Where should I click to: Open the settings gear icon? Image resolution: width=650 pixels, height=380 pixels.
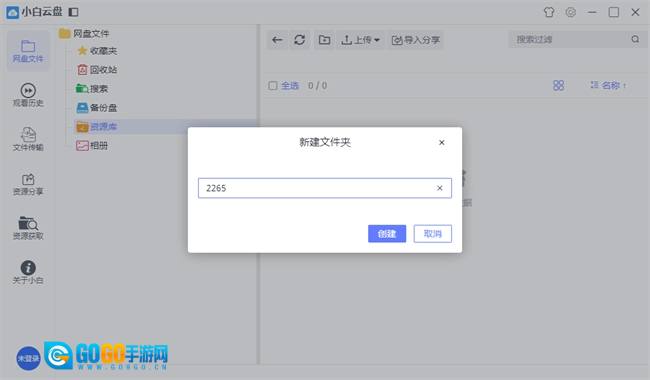click(570, 12)
